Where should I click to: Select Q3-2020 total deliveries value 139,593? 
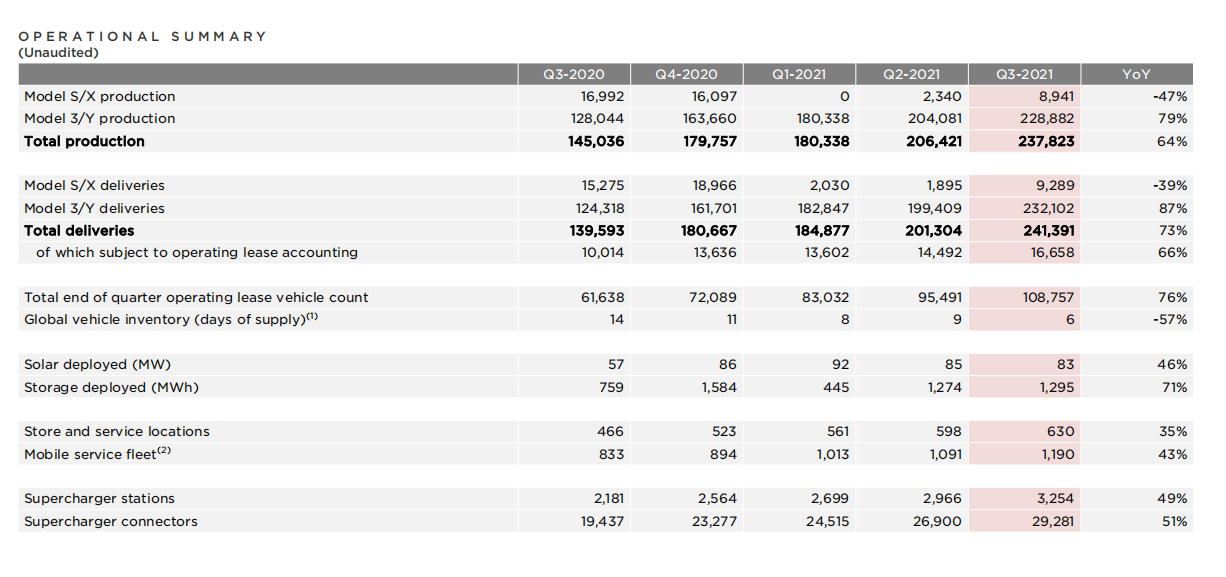(x=595, y=230)
